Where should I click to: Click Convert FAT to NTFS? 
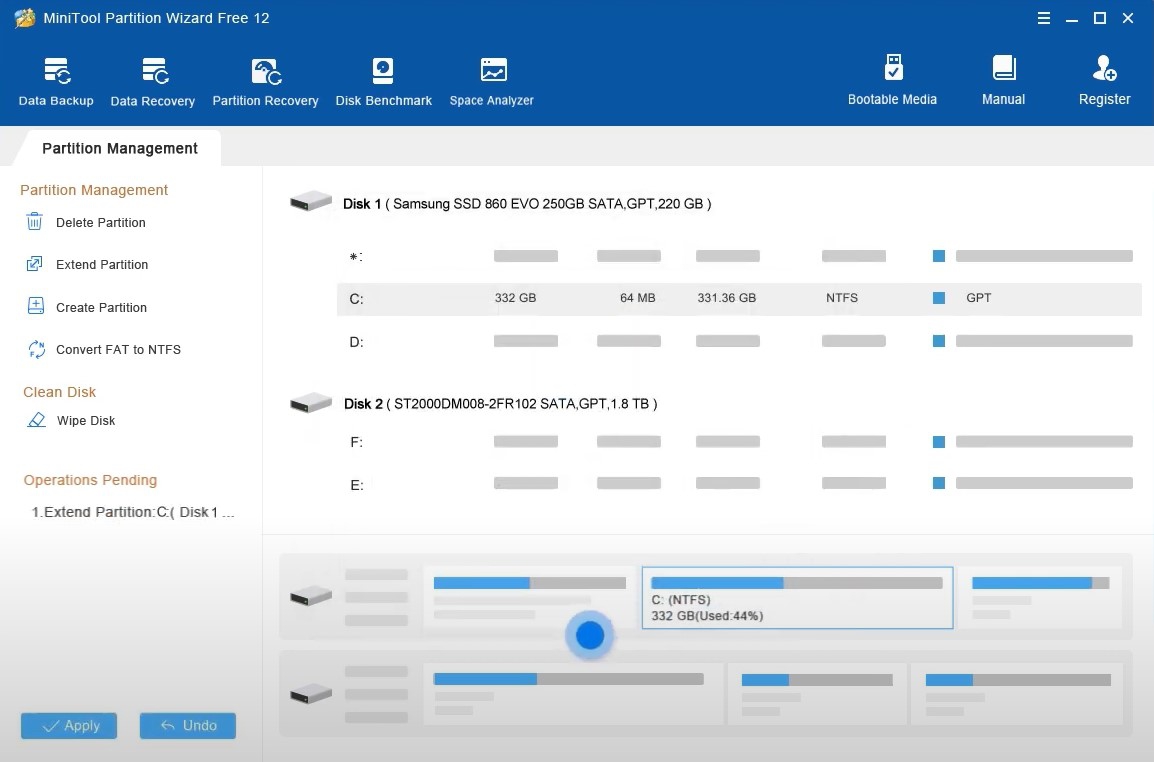tap(118, 349)
